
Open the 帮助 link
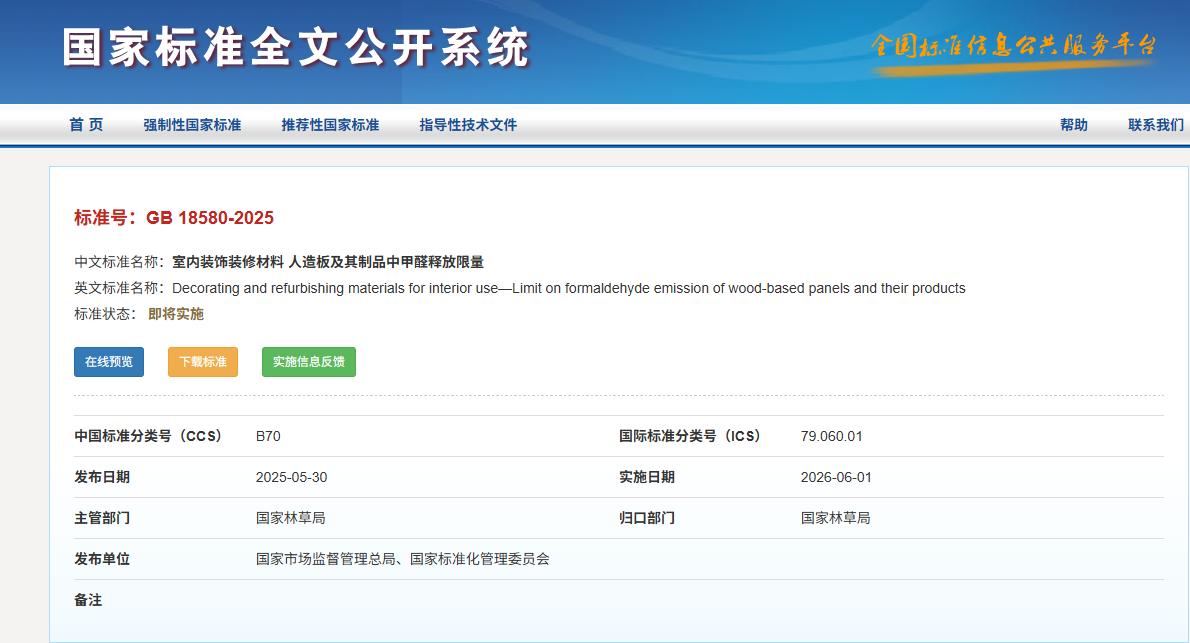pos(1074,125)
